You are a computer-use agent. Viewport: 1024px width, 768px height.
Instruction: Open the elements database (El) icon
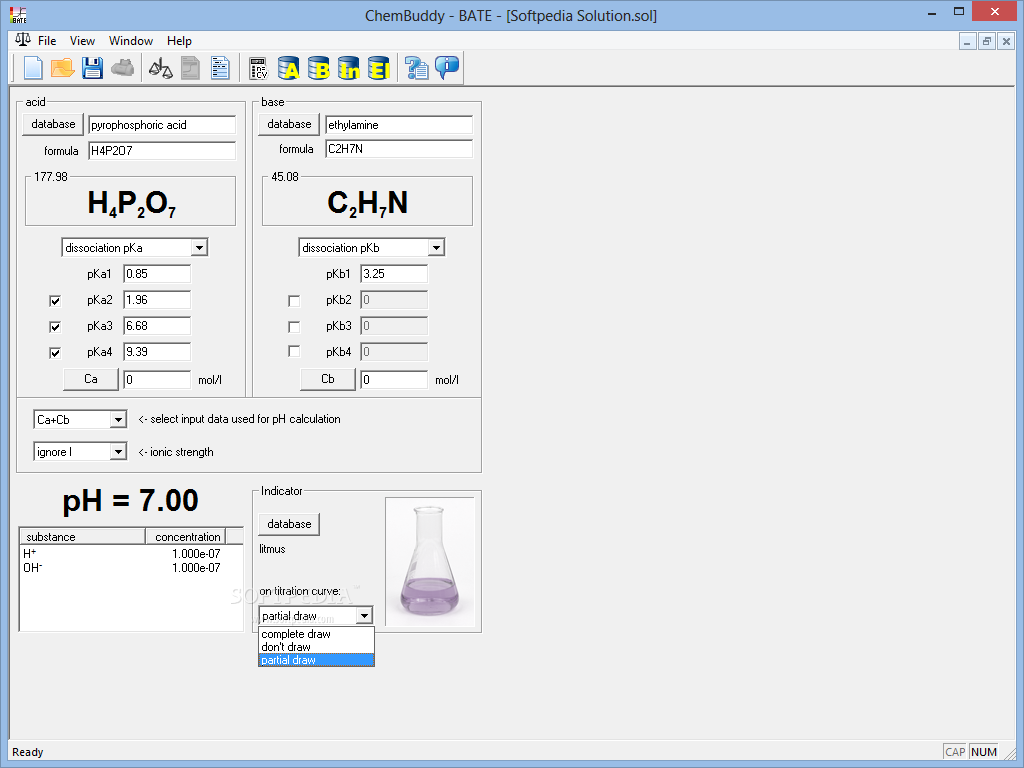click(x=379, y=68)
